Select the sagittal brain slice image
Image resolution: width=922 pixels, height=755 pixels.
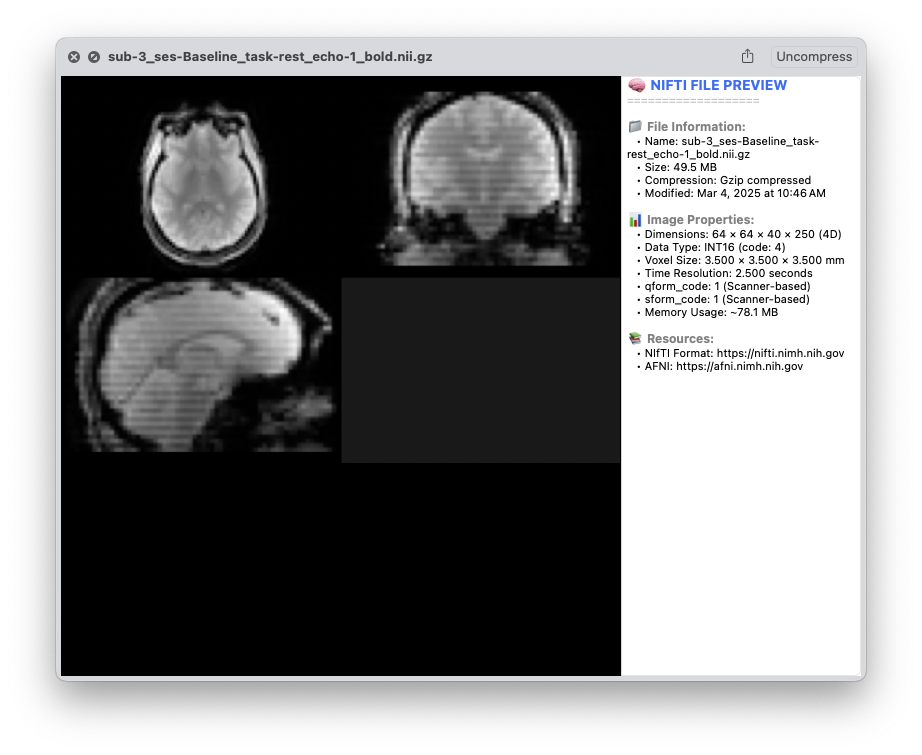(200, 366)
